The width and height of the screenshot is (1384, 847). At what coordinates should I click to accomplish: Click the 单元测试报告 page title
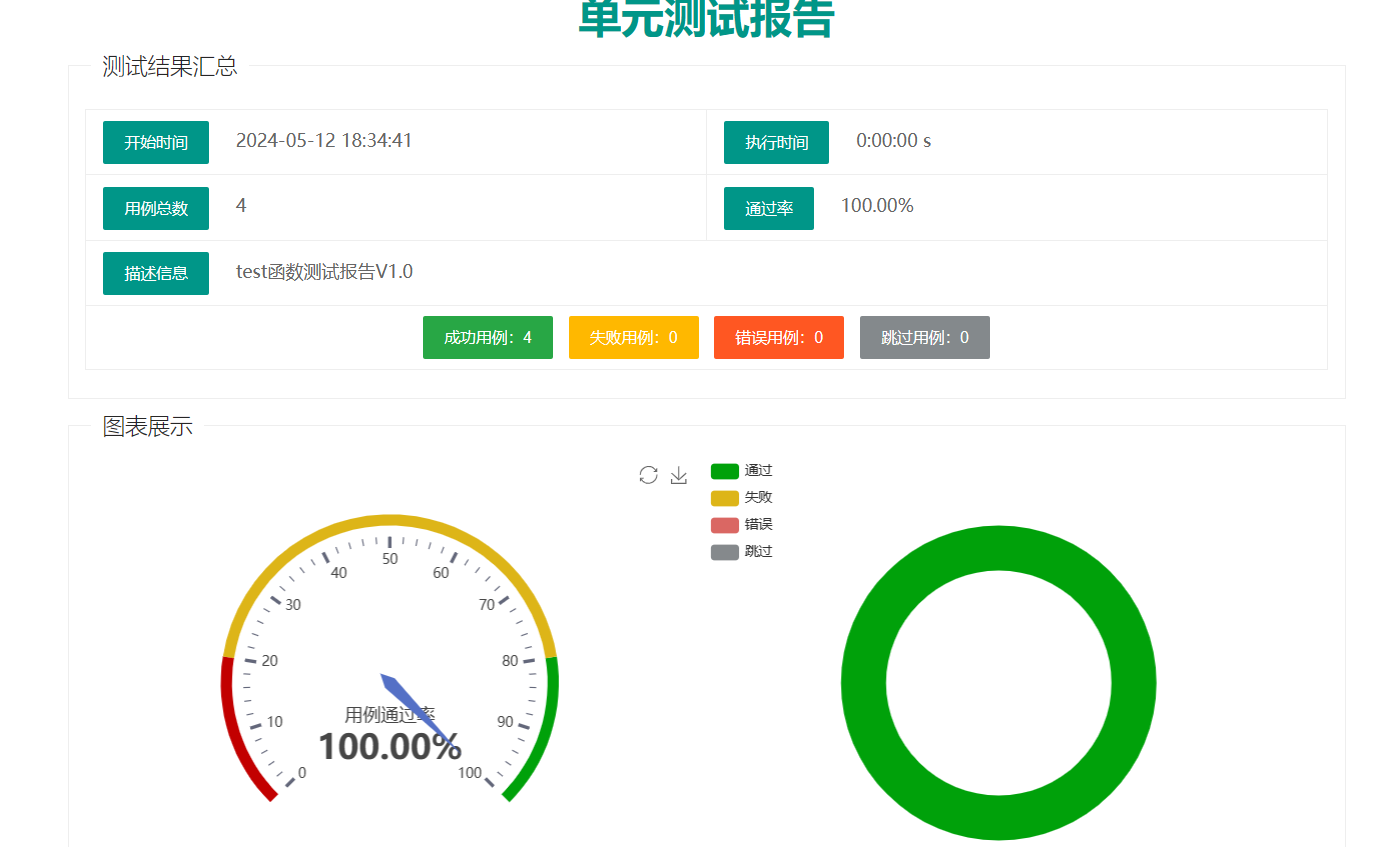pos(706,17)
